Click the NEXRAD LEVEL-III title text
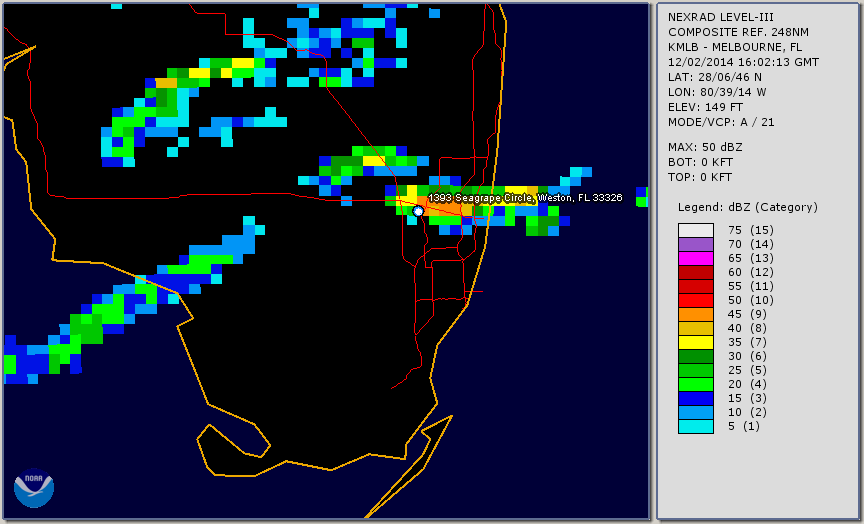This screenshot has height=524, width=864. point(721,17)
